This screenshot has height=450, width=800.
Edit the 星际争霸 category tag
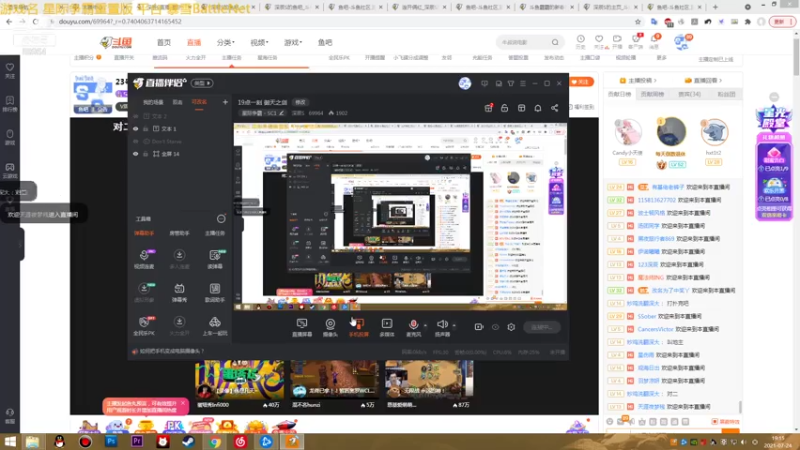pyautogui.click(x=262, y=113)
